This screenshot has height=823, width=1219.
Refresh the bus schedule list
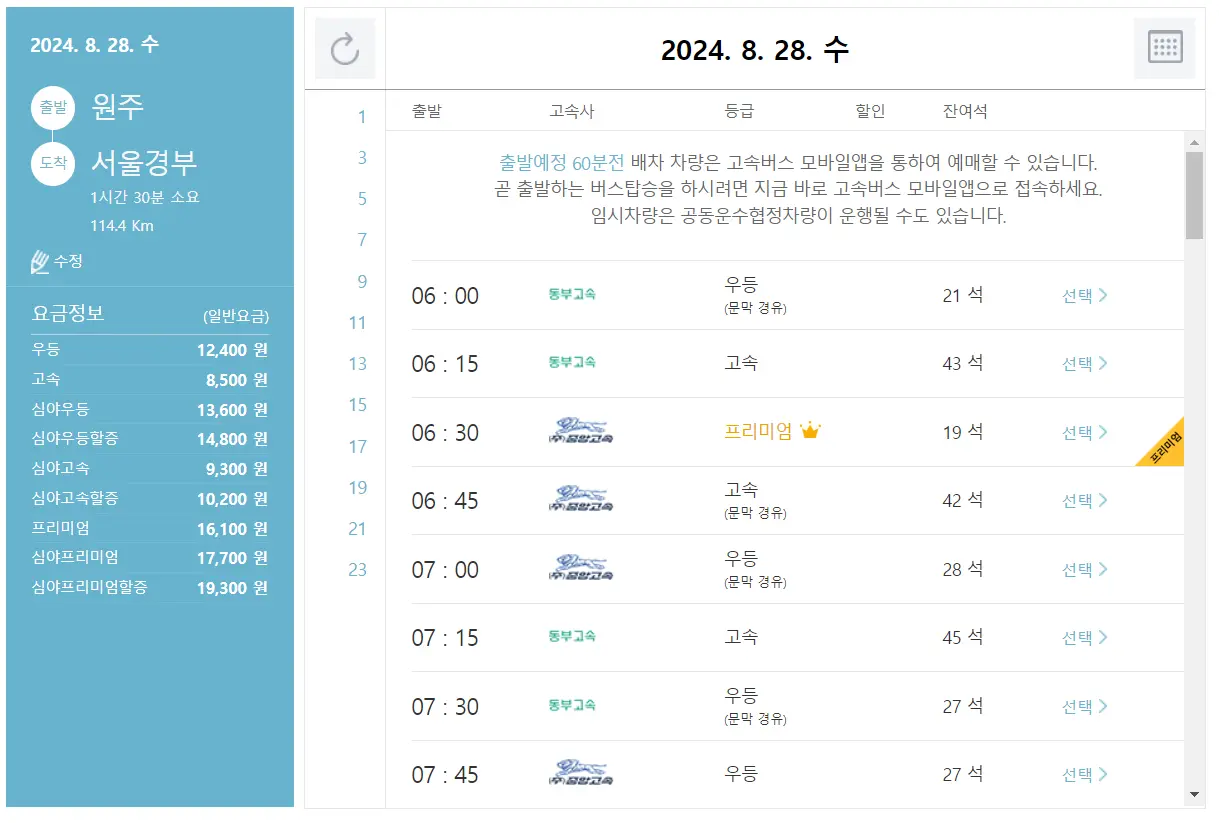[344, 46]
